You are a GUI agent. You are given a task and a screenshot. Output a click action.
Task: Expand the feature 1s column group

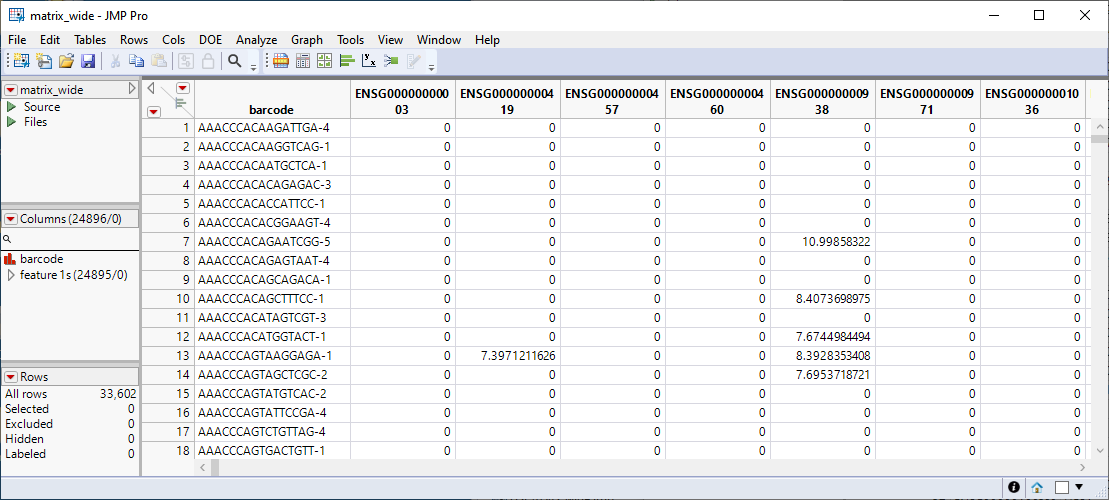click(11, 274)
